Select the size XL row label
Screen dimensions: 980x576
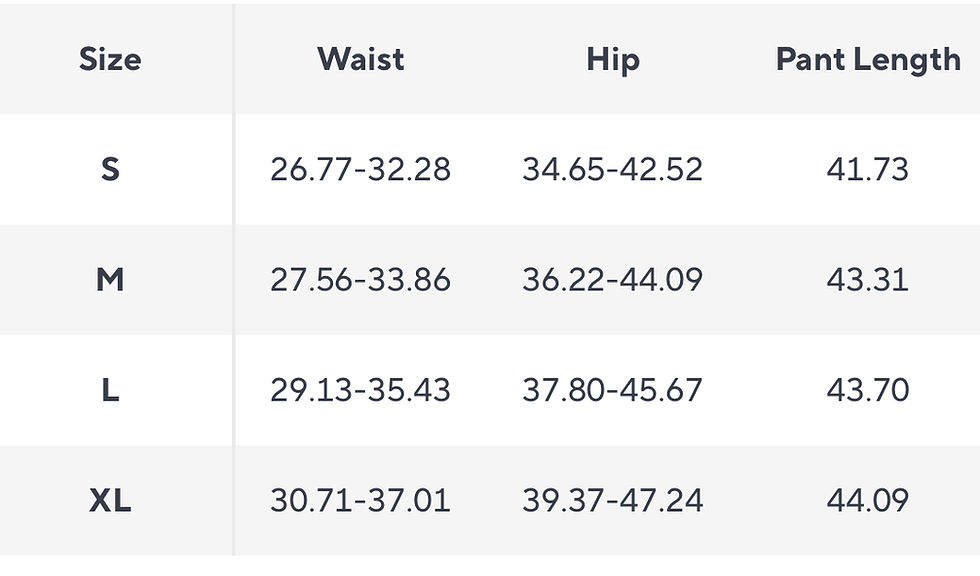pos(110,499)
